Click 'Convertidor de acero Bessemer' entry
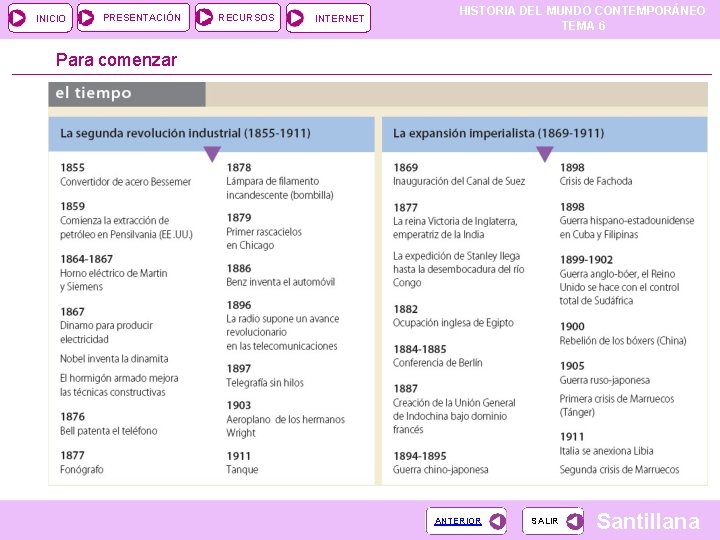The height and width of the screenshot is (540, 720). [x=125, y=181]
